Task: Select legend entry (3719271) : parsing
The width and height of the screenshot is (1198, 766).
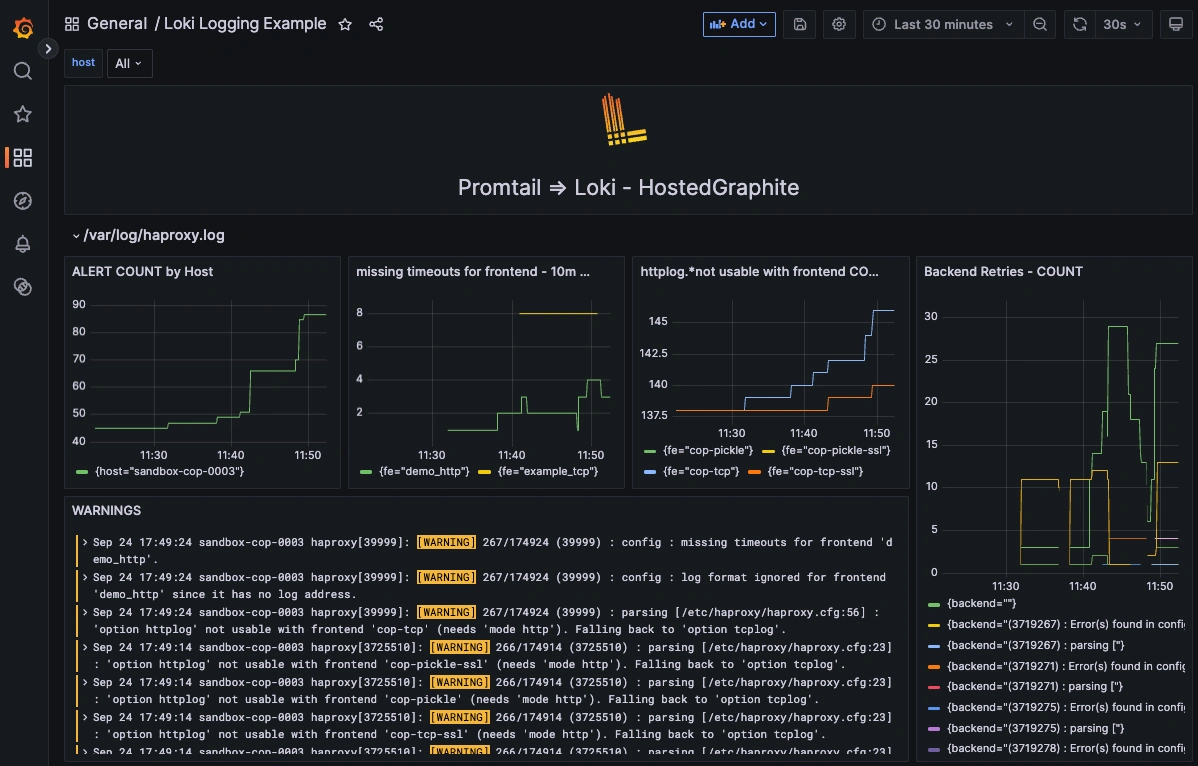Action: coord(1035,687)
